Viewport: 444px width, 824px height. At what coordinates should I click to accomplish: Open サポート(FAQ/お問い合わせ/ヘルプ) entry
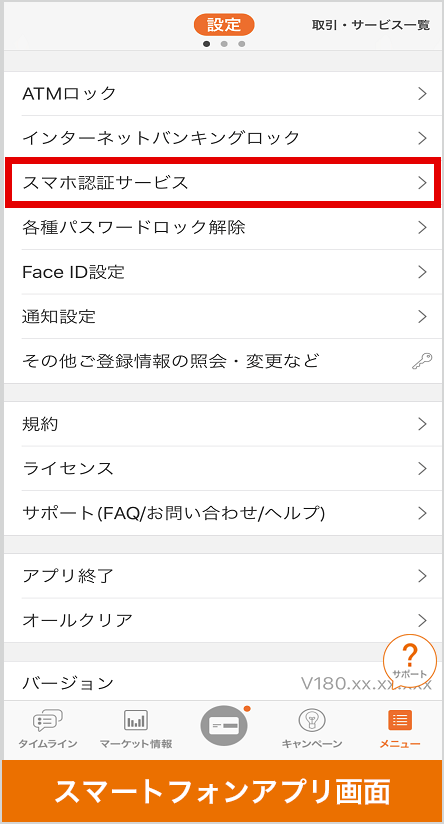223,513
